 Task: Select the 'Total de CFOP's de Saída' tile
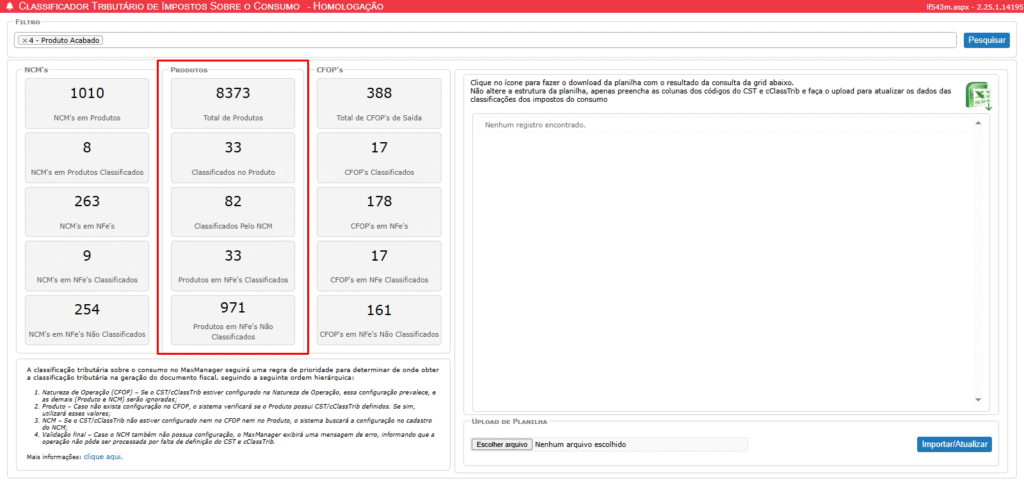pyautogui.click(x=379, y=103)
